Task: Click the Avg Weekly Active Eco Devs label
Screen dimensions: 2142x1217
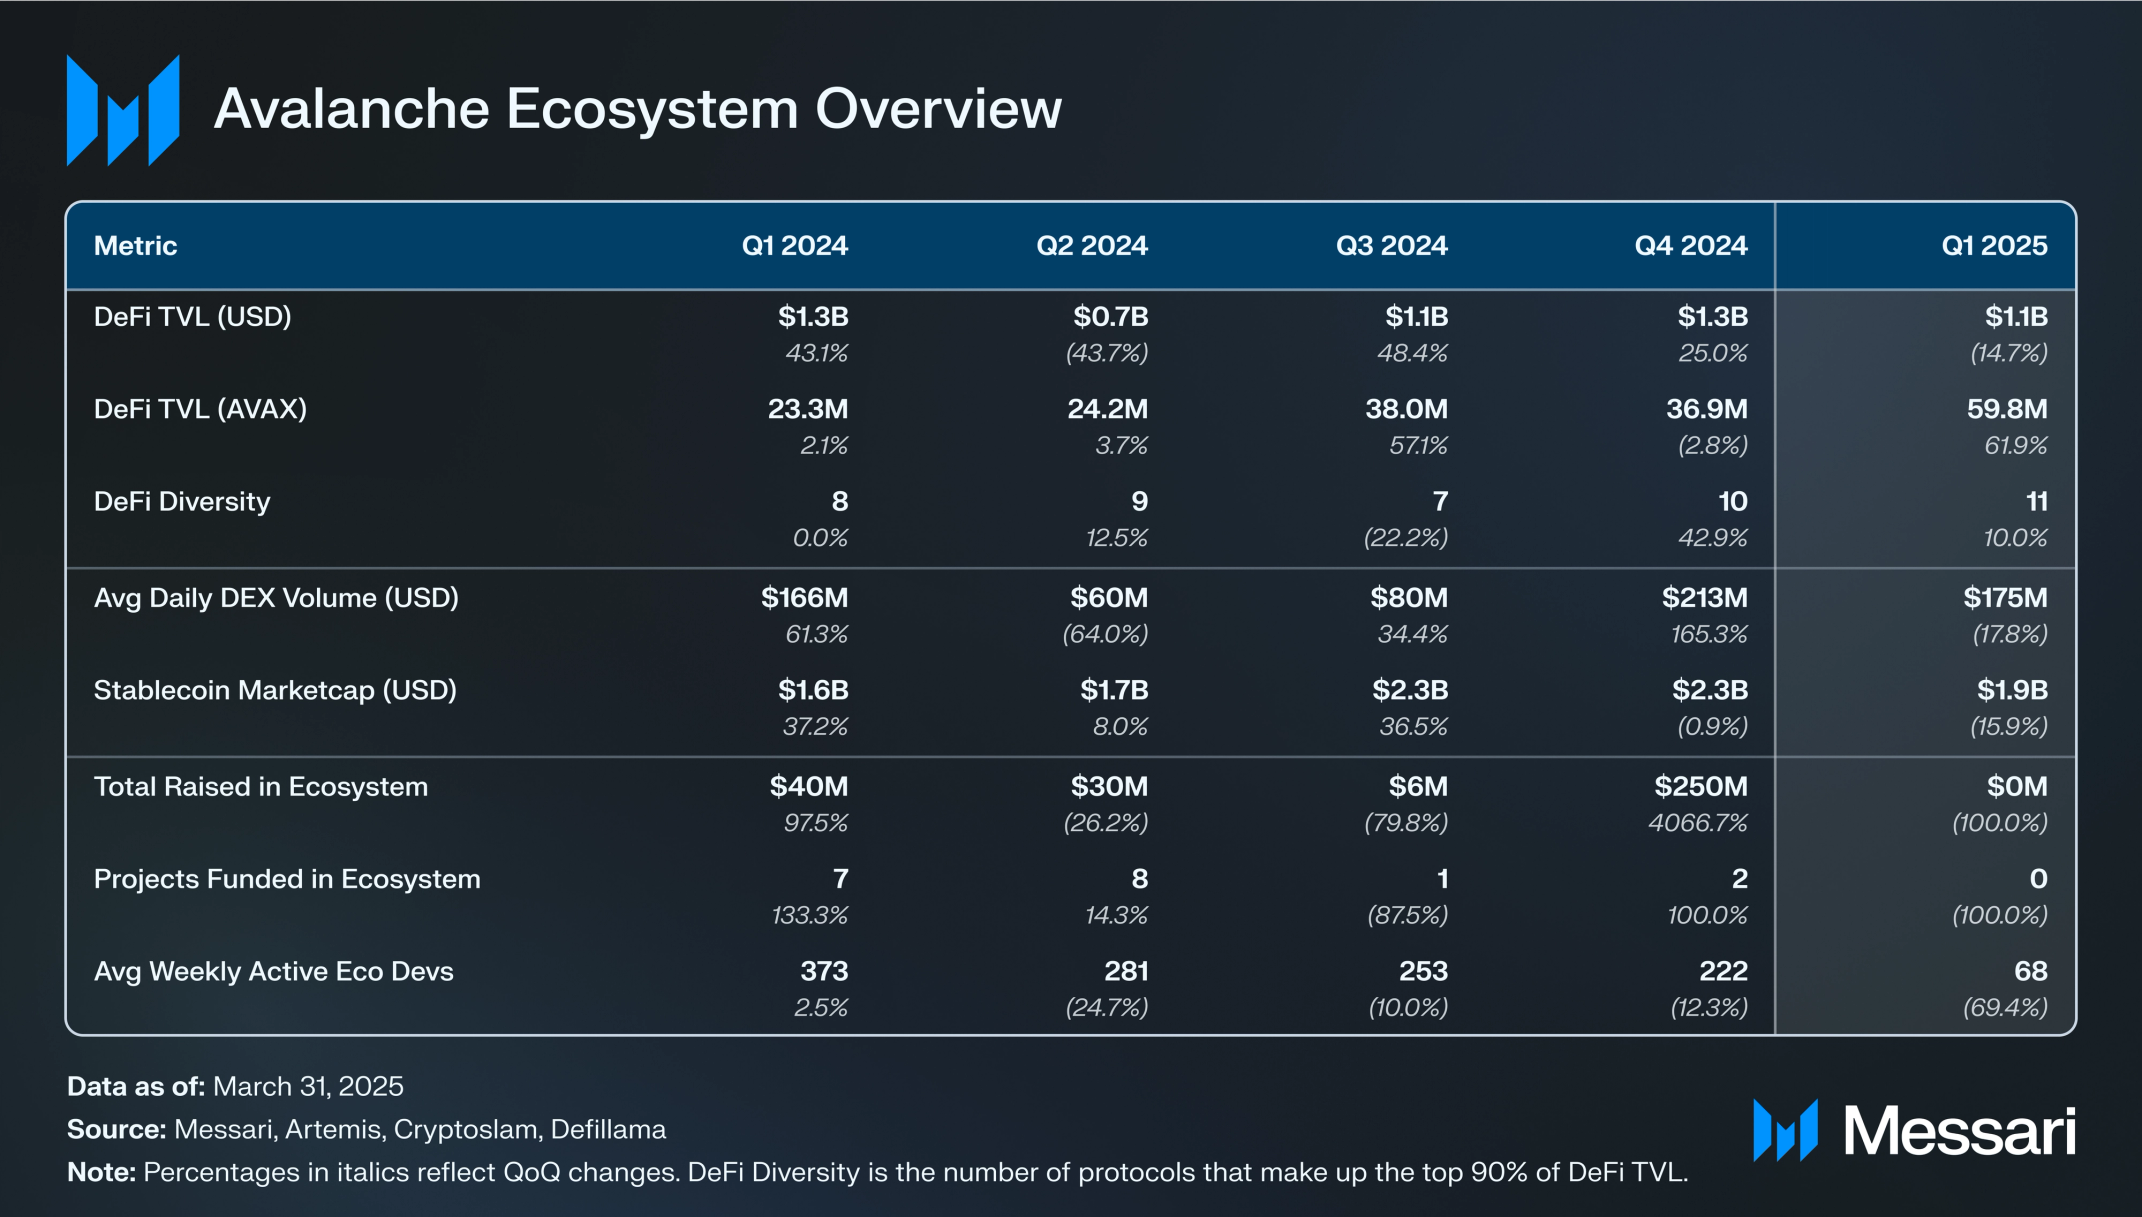Action: coord(273,972)
